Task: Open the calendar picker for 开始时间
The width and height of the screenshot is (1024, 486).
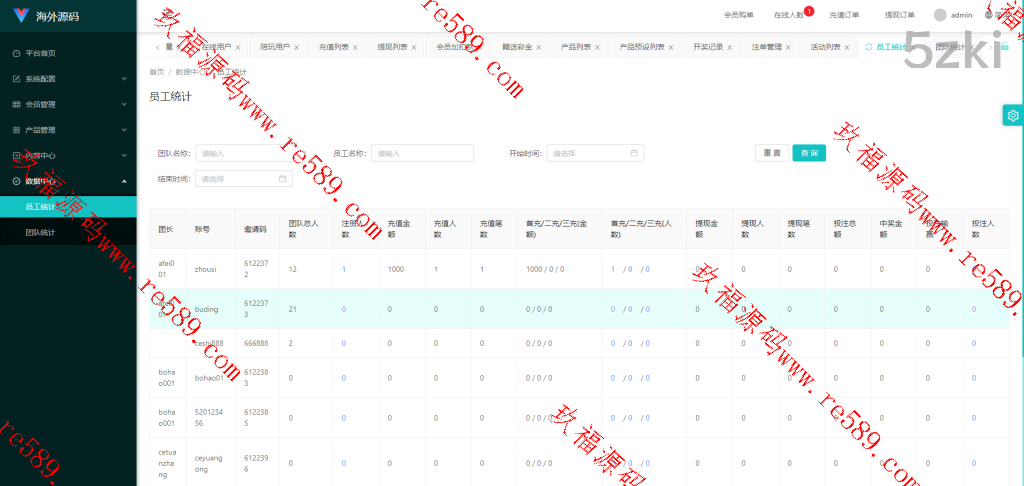Action: click(634, 153)
